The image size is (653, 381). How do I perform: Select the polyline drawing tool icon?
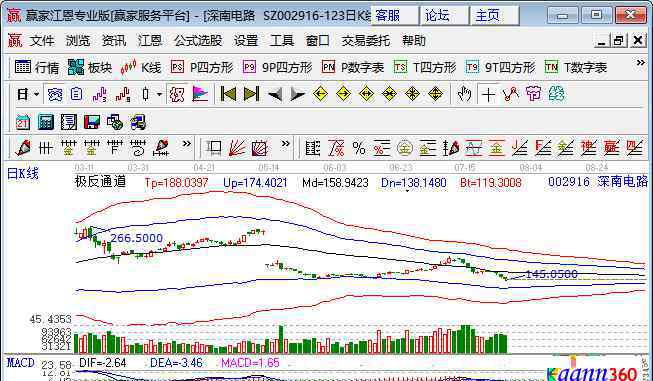click(x=511, y=95)
